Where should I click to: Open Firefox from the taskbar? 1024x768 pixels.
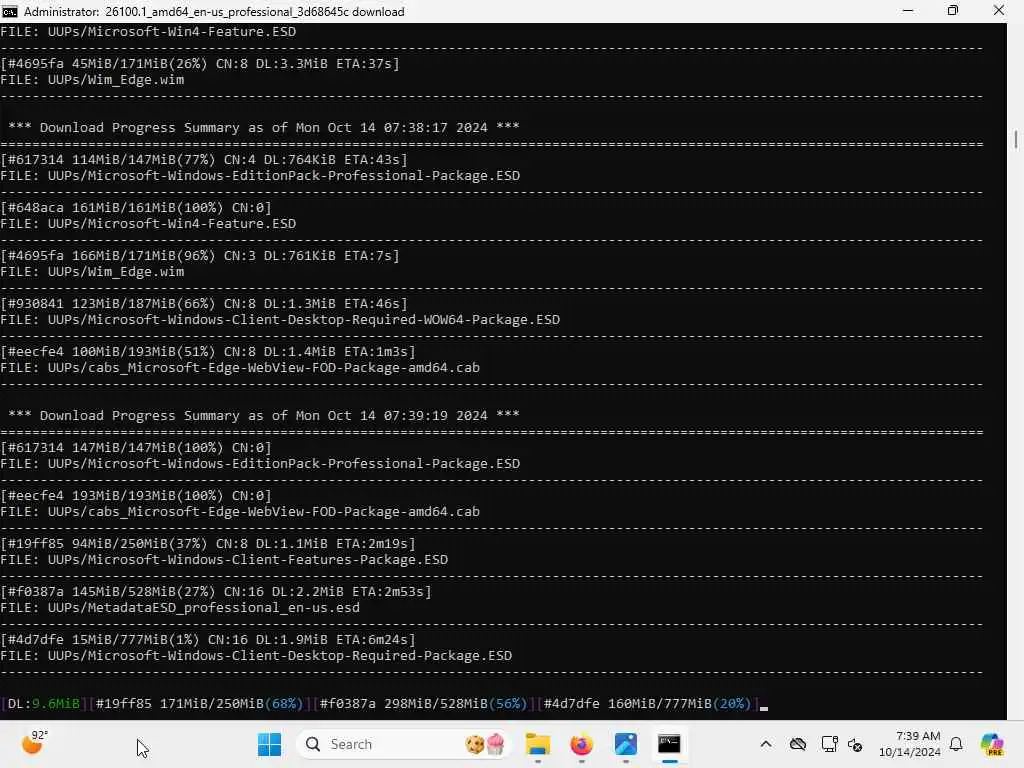click(581, 744)
